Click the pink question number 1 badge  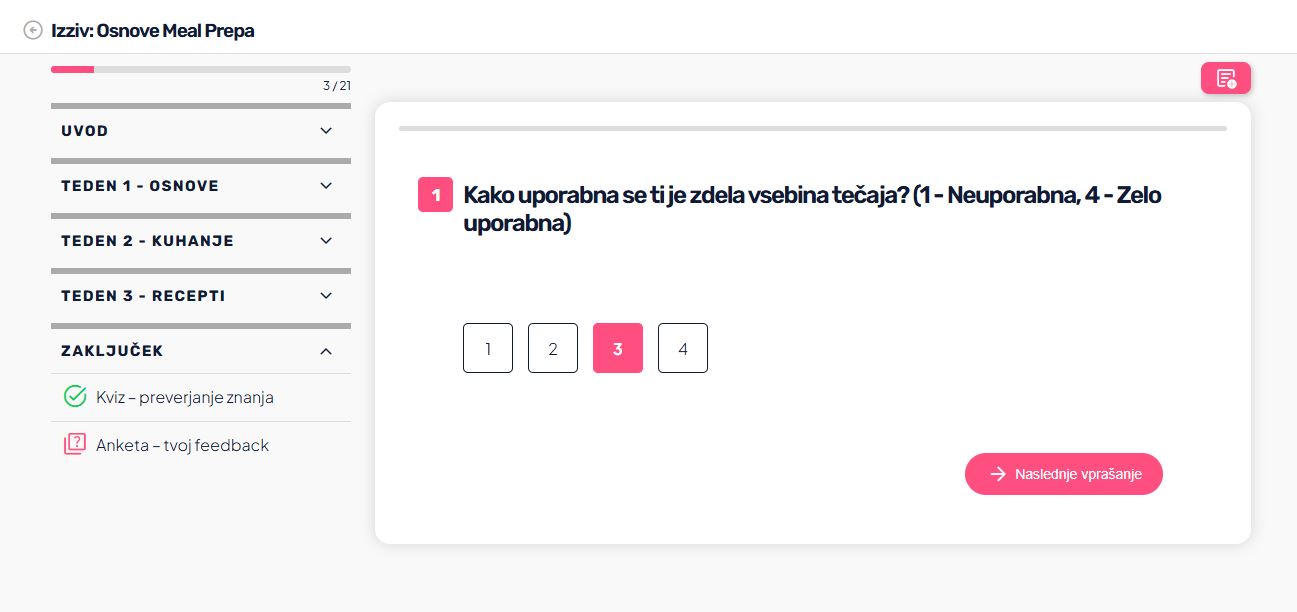pos(436,195)
